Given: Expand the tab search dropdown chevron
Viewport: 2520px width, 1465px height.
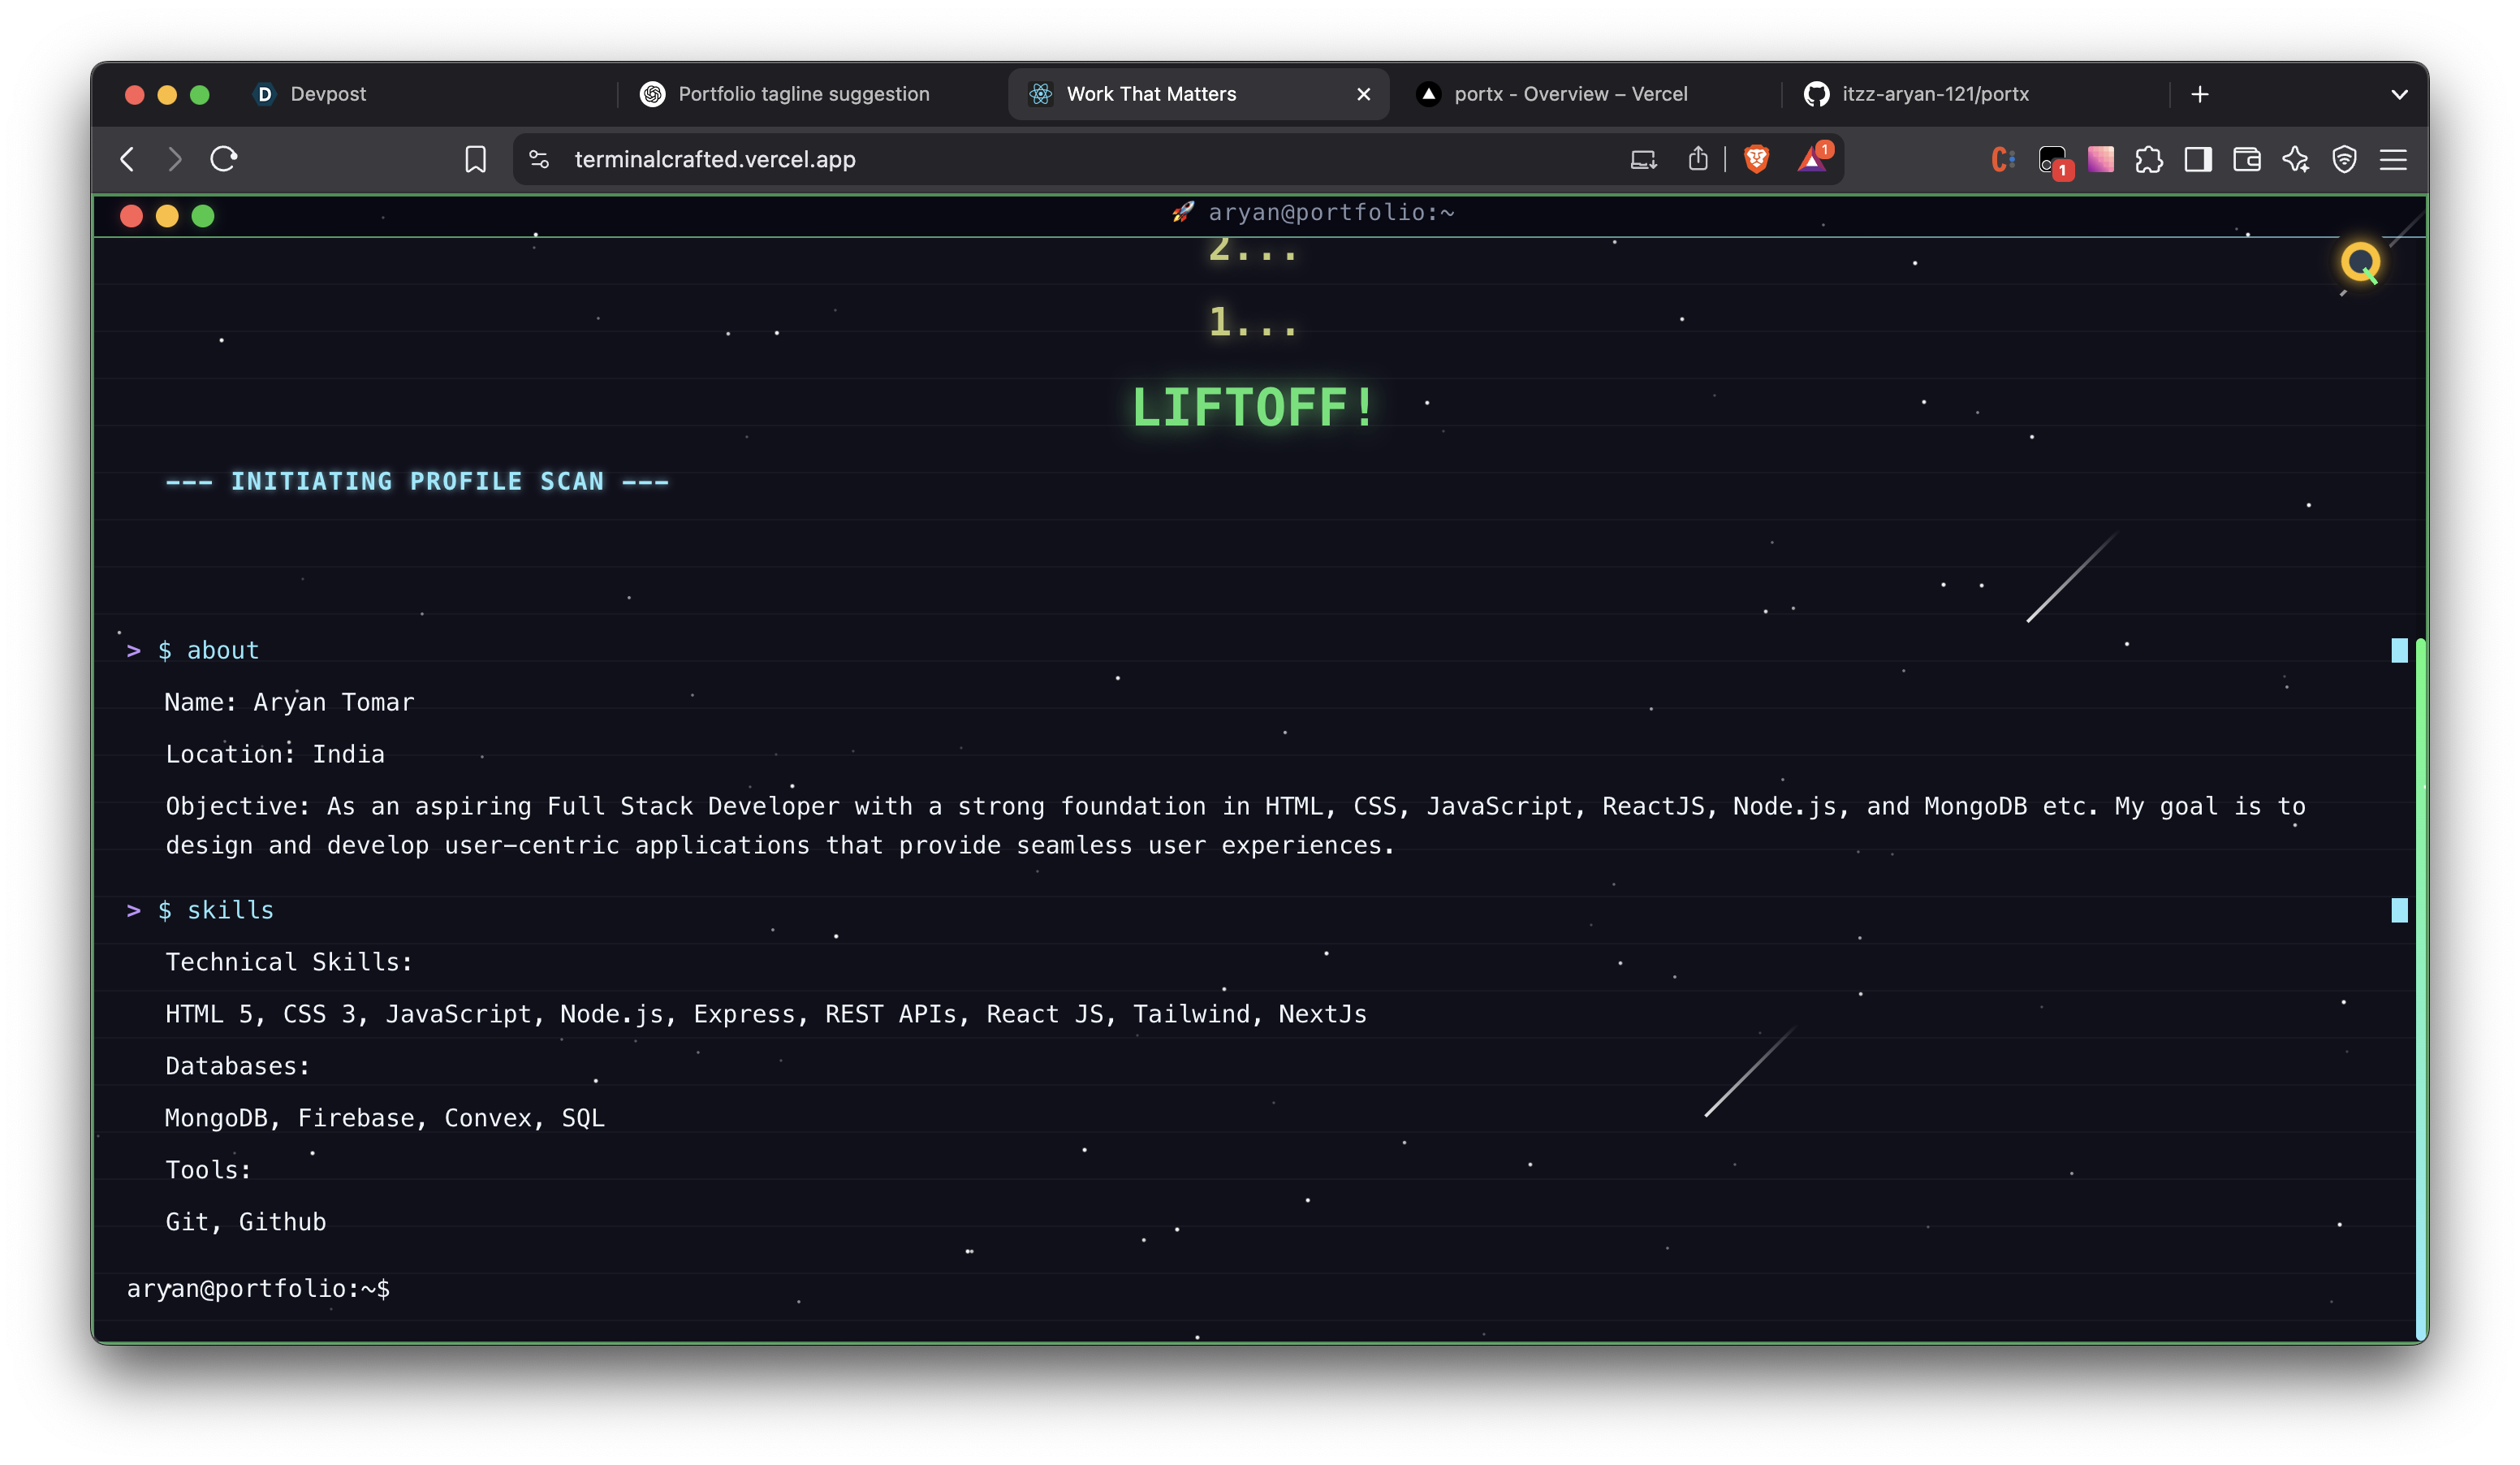Looking at the screenshot, I should pyautogui.click(x=2399, y=94).
